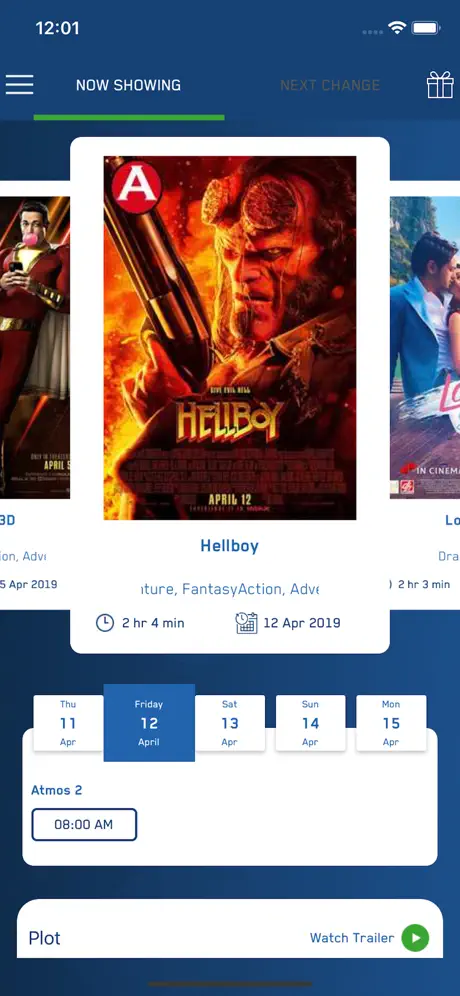Open the hamburger menu

click(x=19, y=84)
